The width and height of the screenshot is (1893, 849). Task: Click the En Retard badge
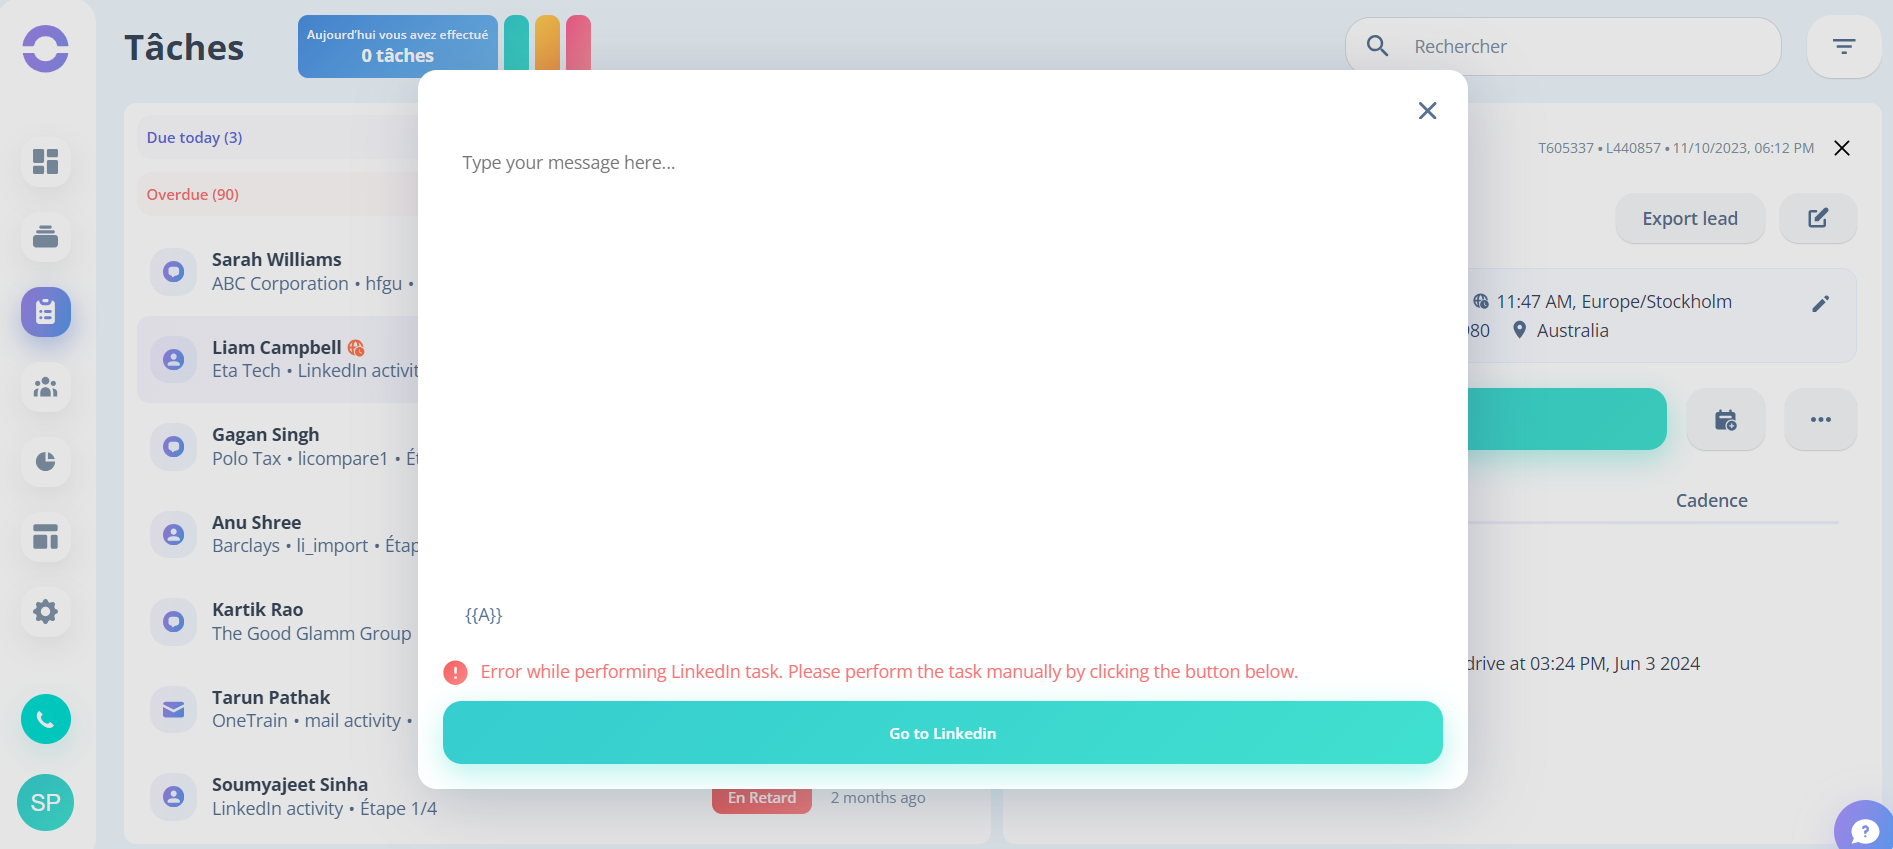[x=762, y=799]
